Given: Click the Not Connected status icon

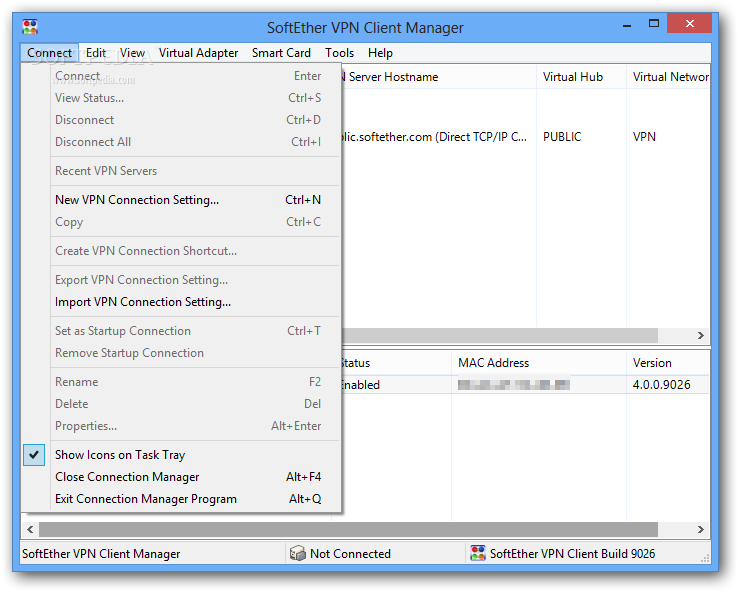Looking at the screenshot, I should pyautogui.click(x=298, y=553).
